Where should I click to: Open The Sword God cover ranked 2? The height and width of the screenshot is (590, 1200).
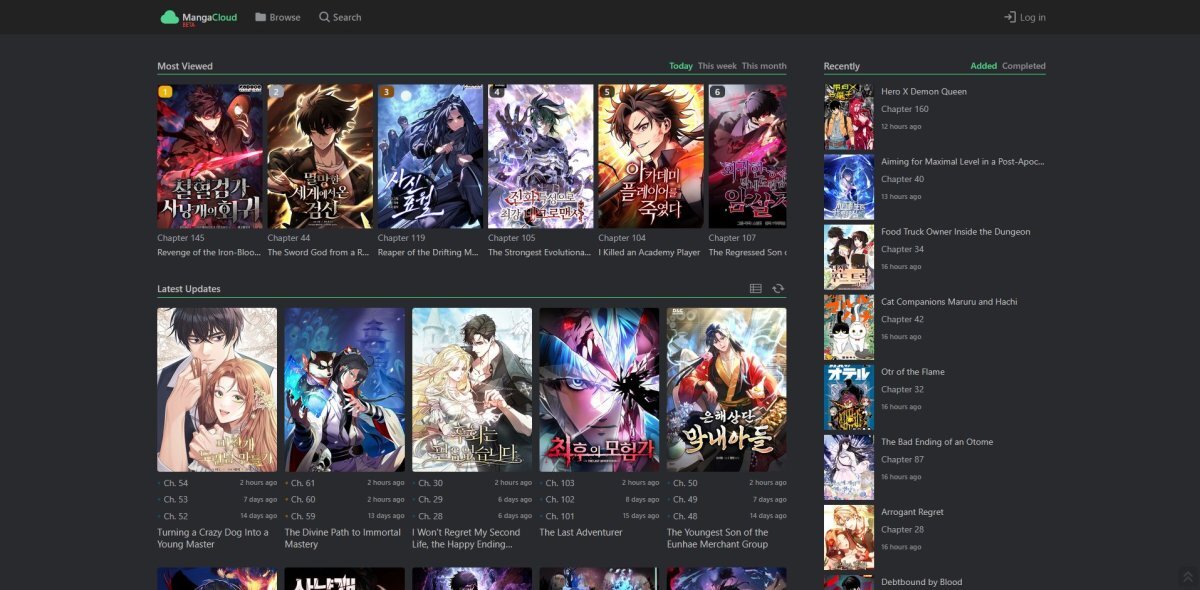[320, 157]
